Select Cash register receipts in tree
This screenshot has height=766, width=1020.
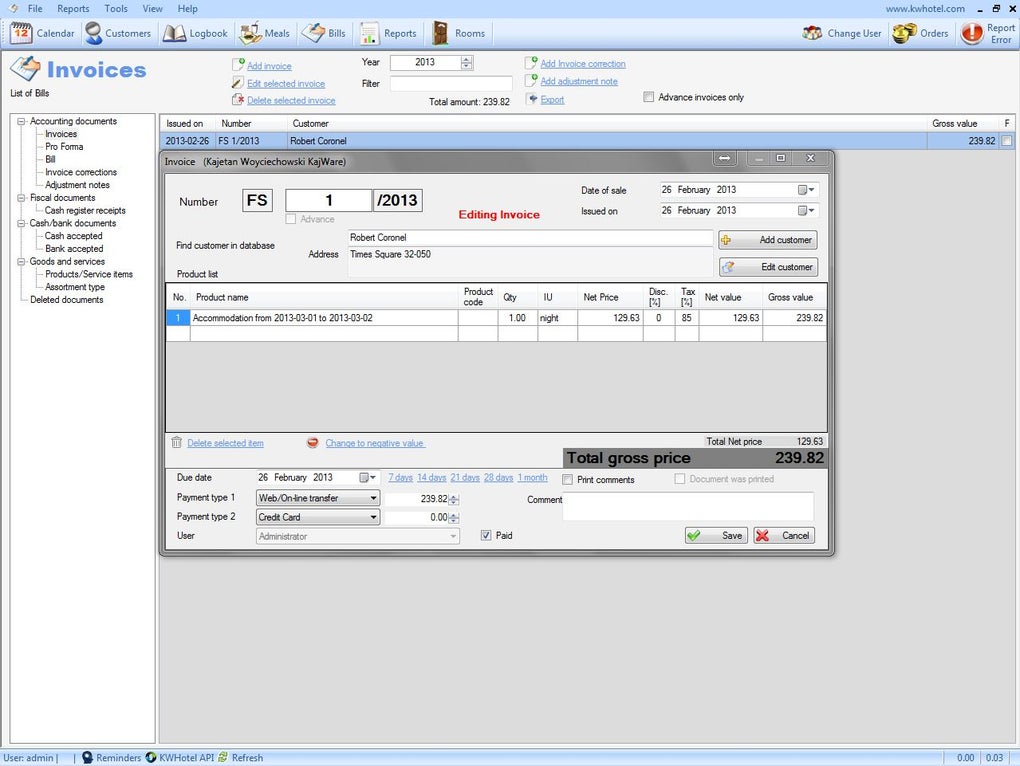pos(85,210)
